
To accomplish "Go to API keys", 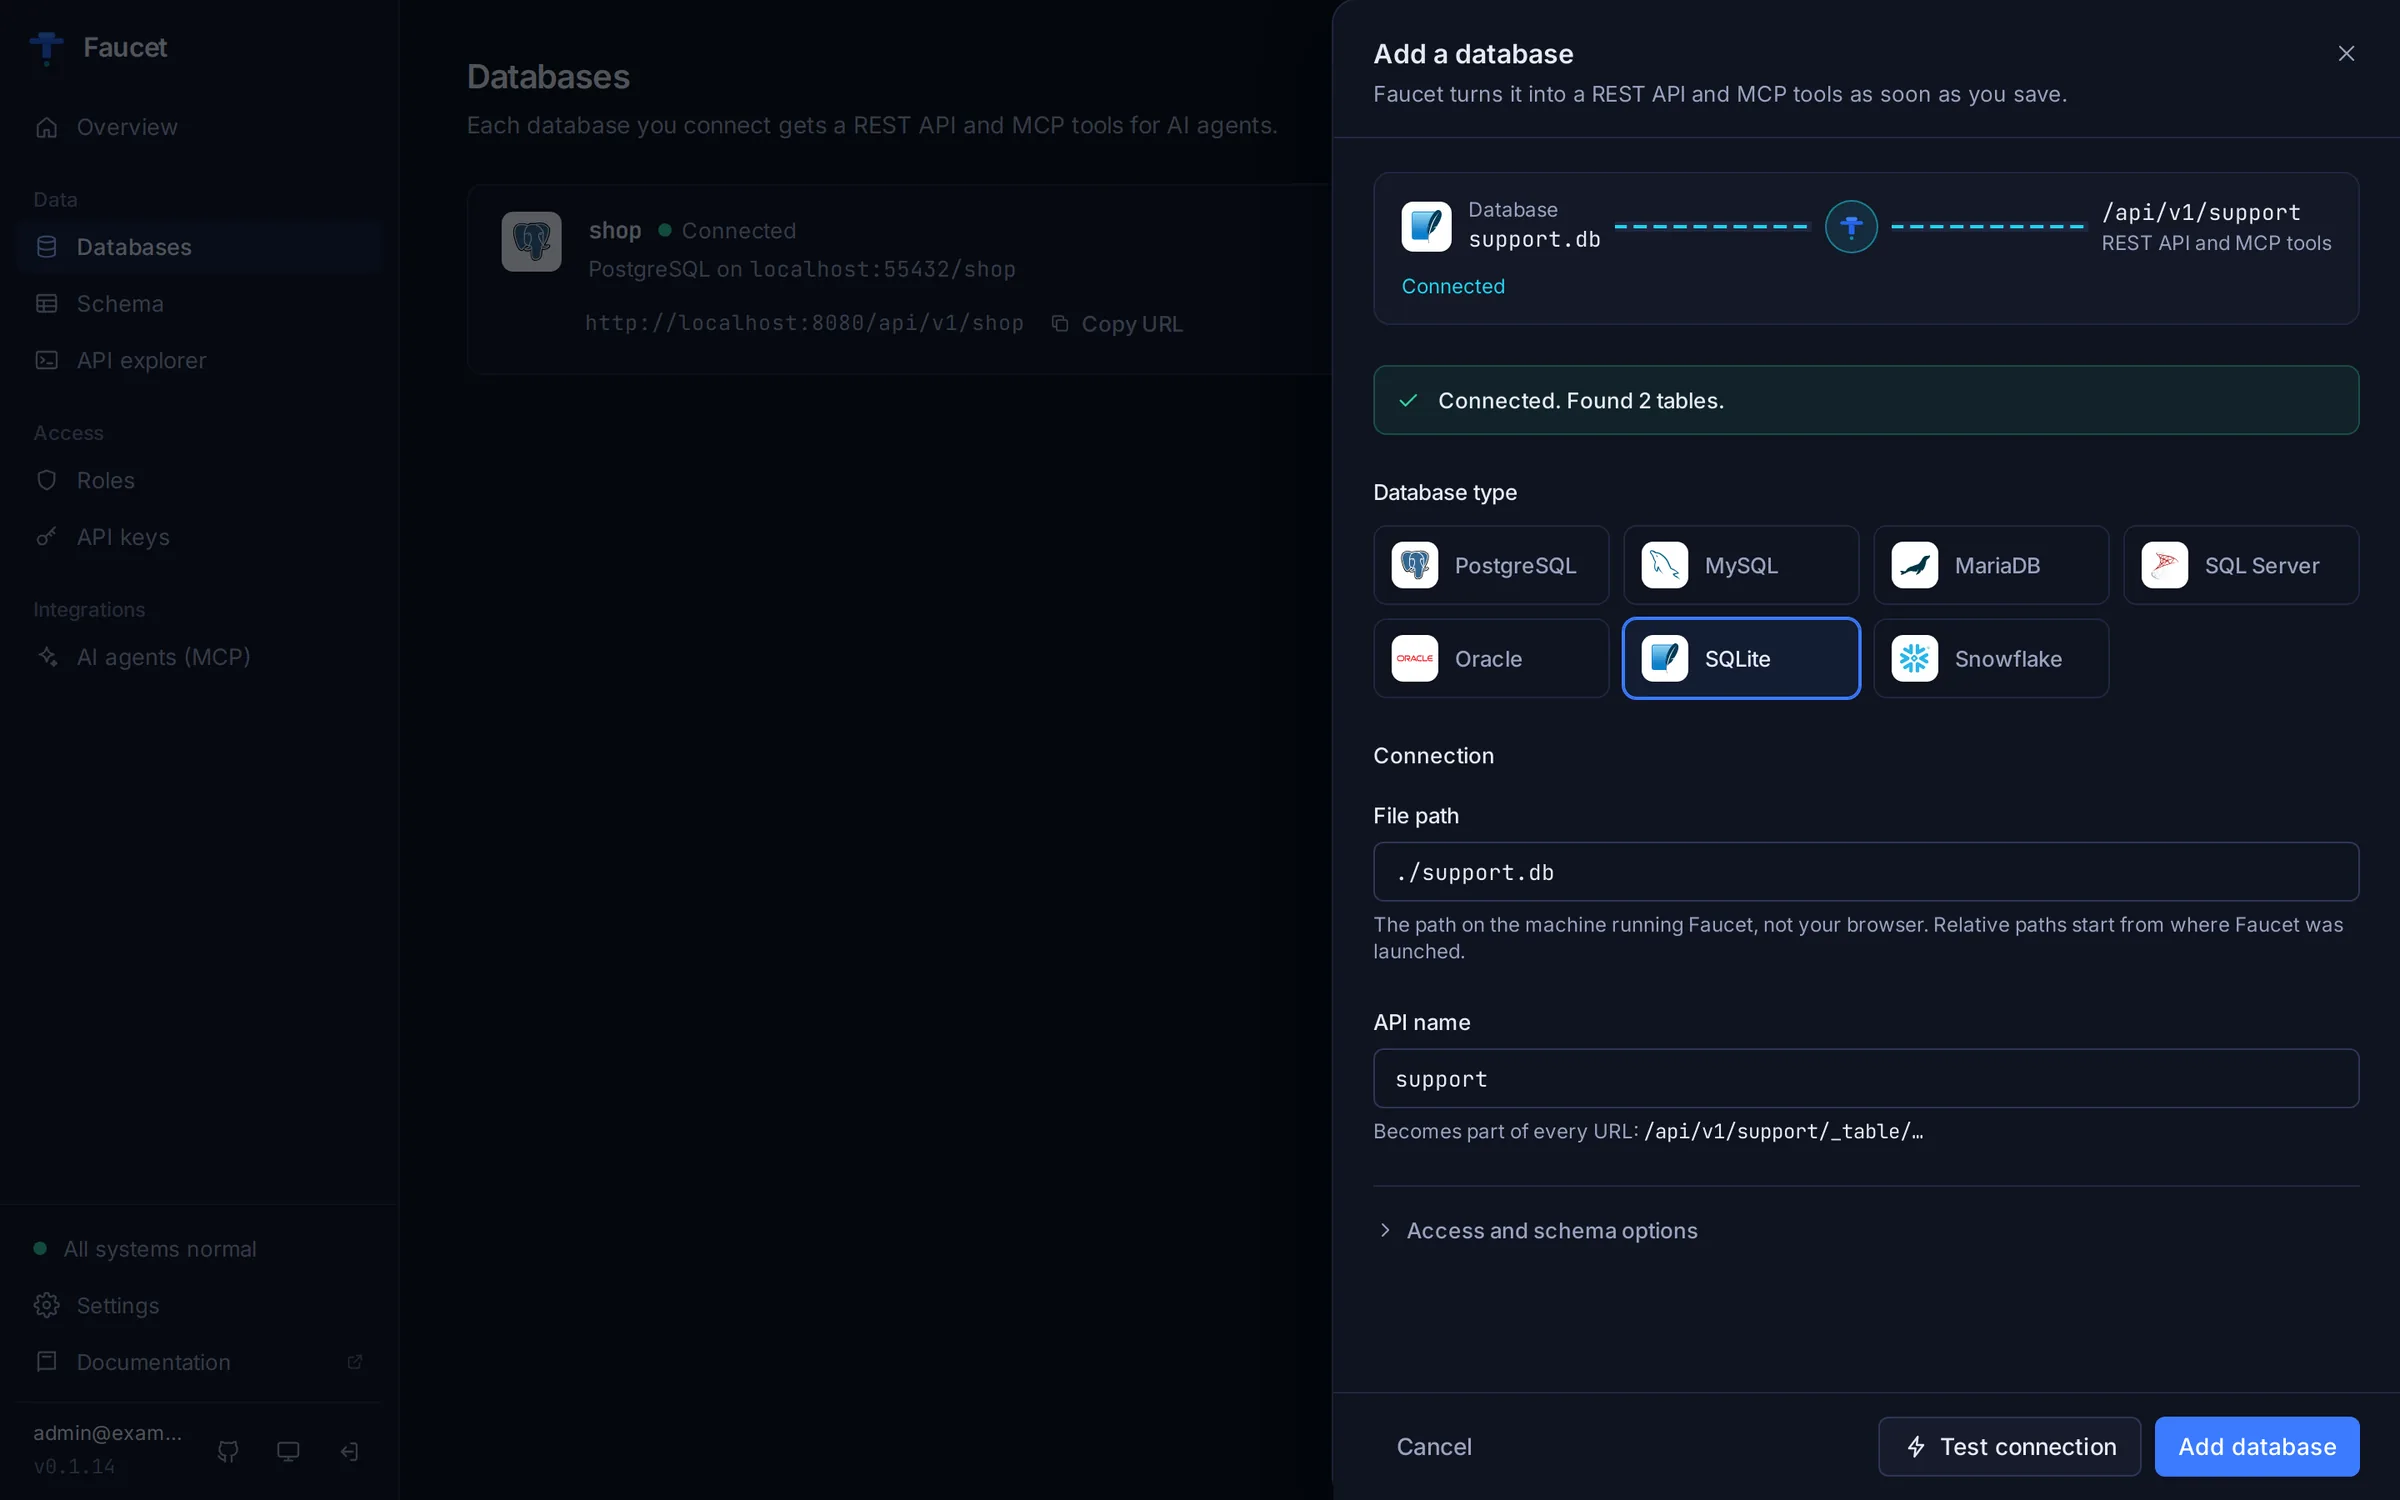I will click(x=200, y=537).
